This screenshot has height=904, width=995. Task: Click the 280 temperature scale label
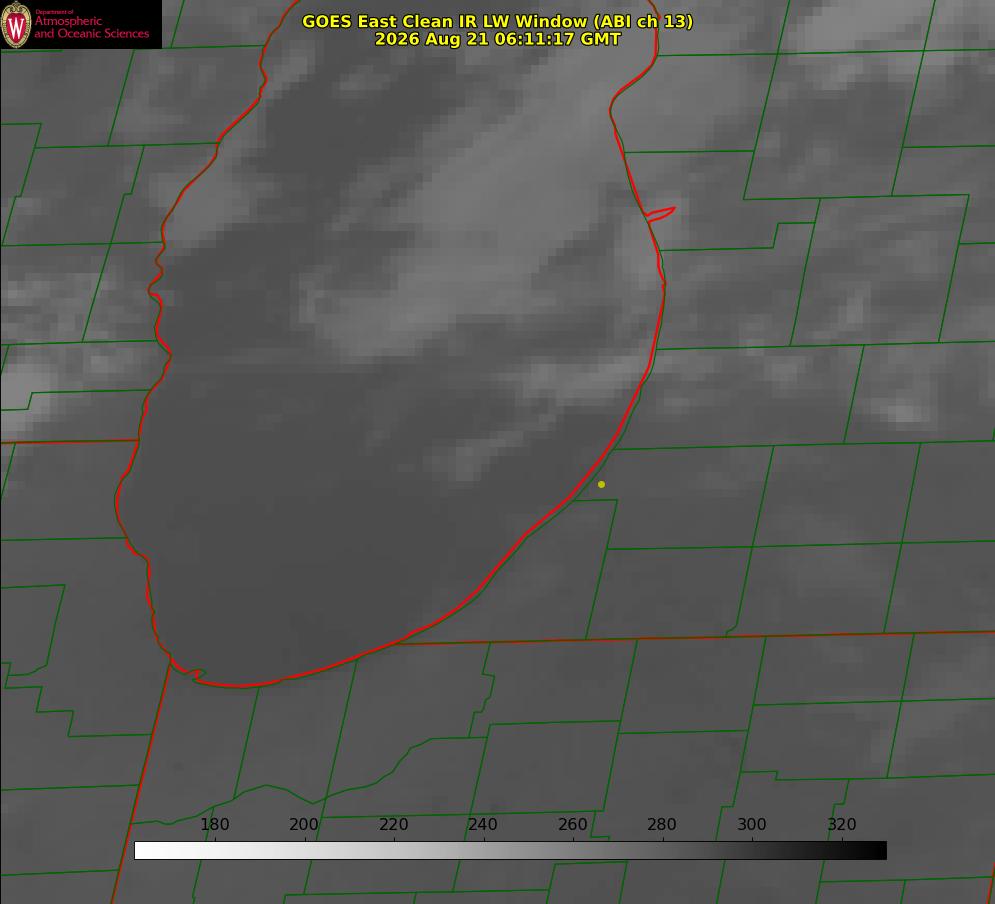662,824
